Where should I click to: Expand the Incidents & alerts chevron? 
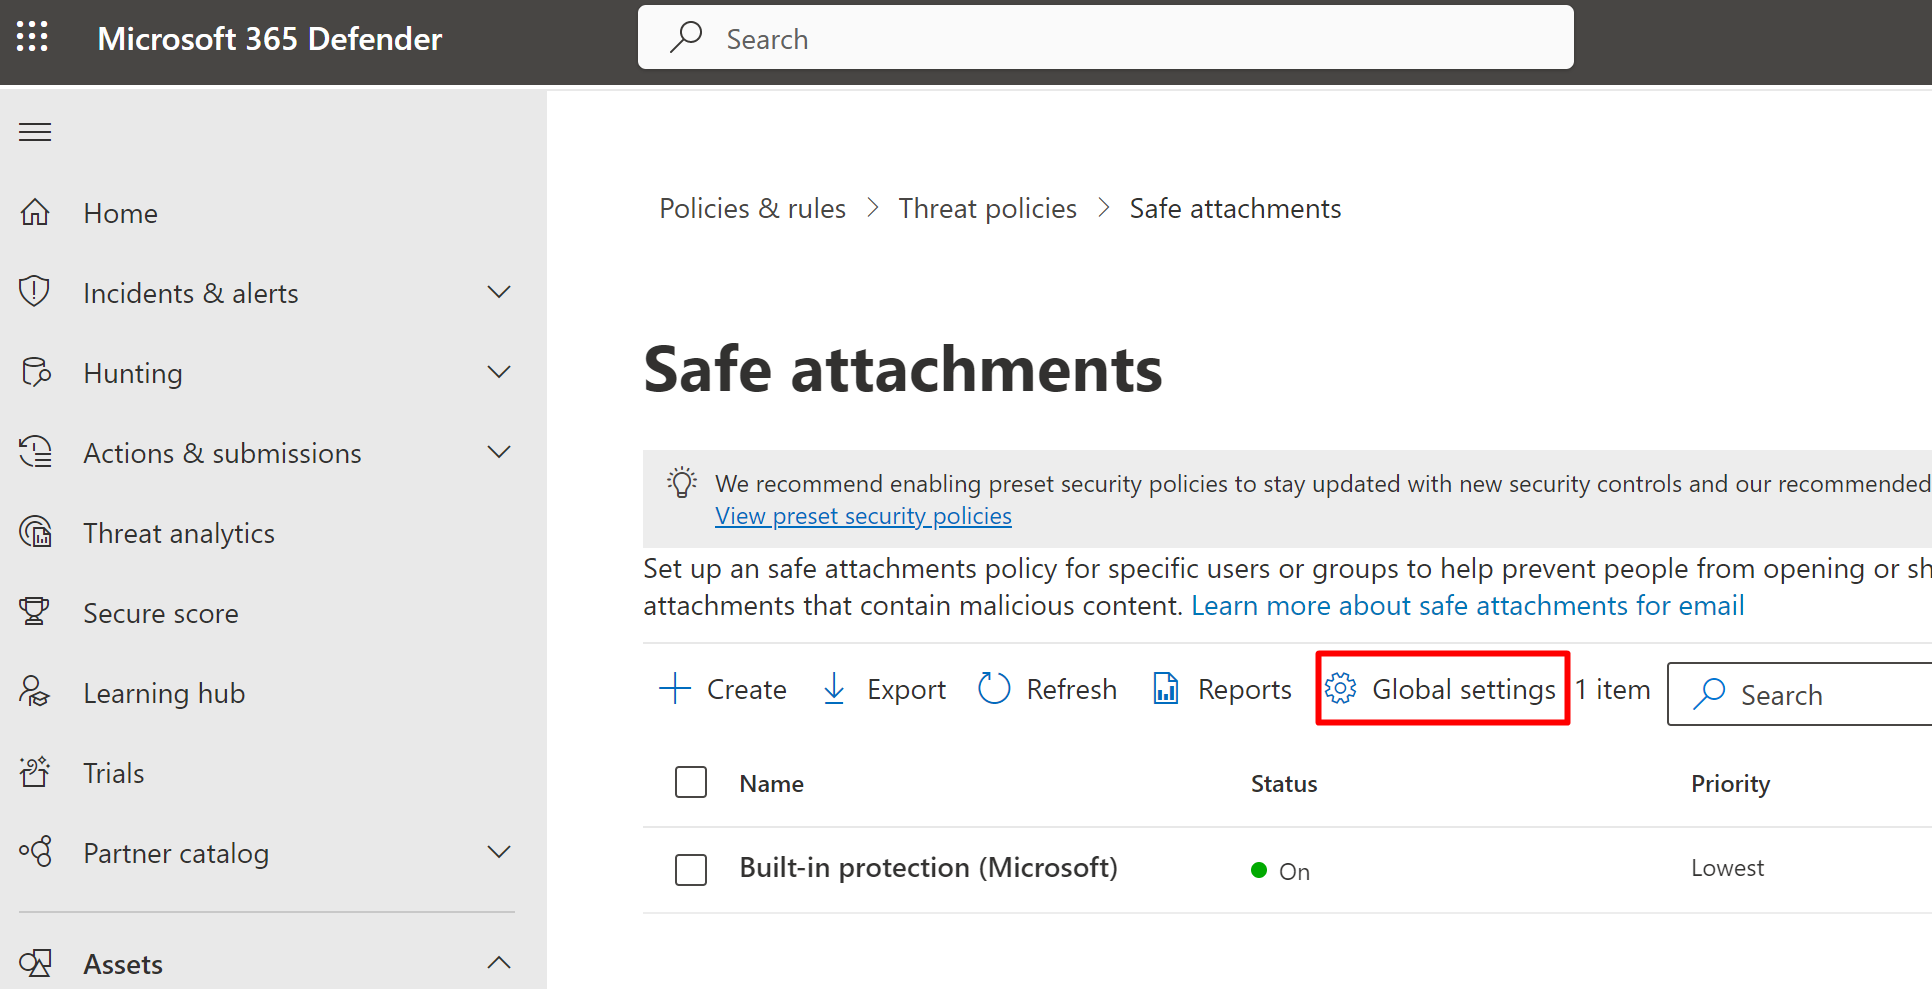(x=499, y=292)
